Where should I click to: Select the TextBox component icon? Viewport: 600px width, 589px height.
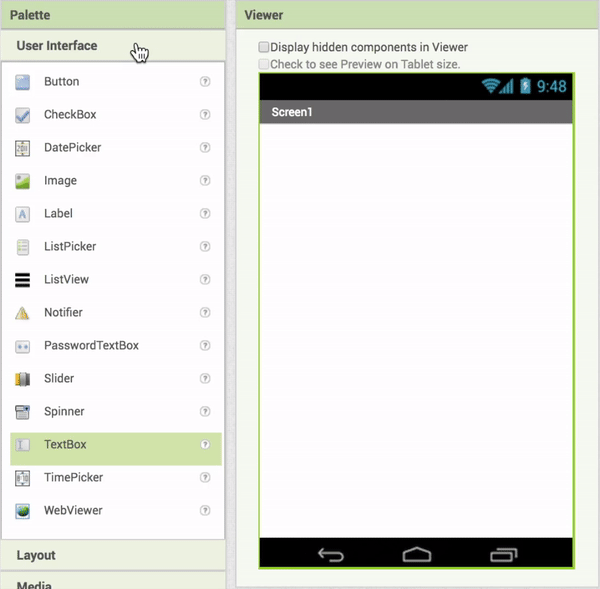pyautogui.click(x=23, y=444)
